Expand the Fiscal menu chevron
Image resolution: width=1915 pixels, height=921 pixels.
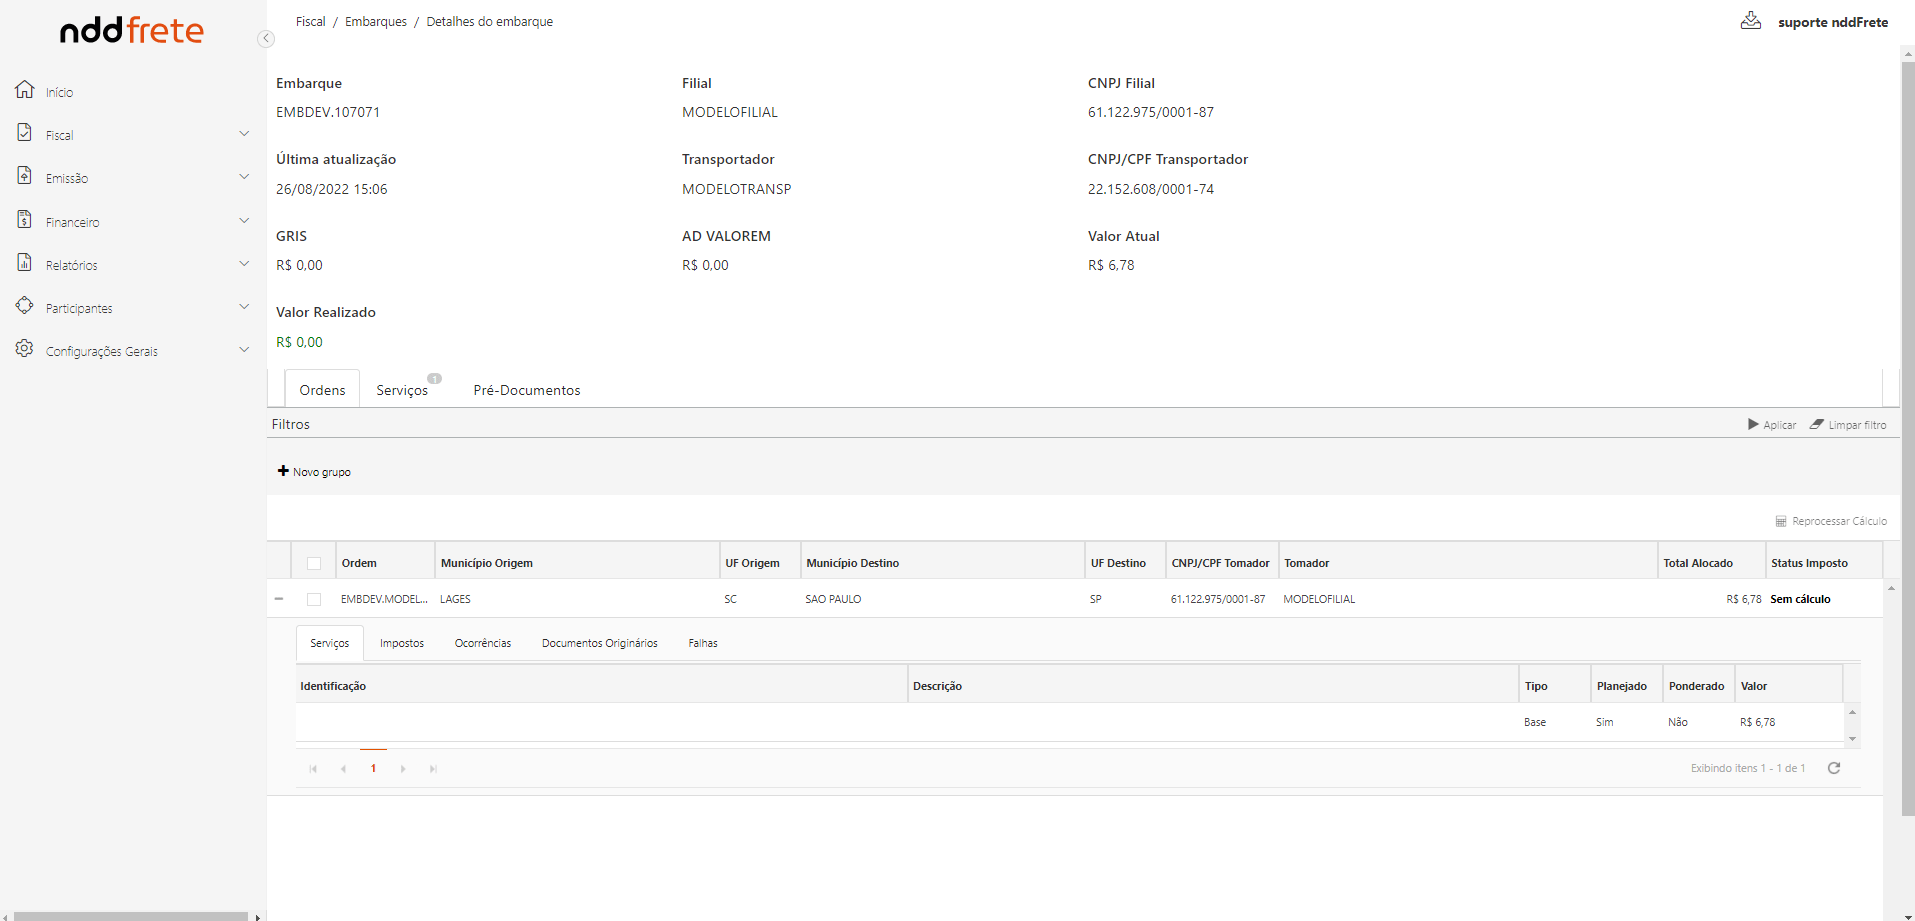(x=244, y=134)
